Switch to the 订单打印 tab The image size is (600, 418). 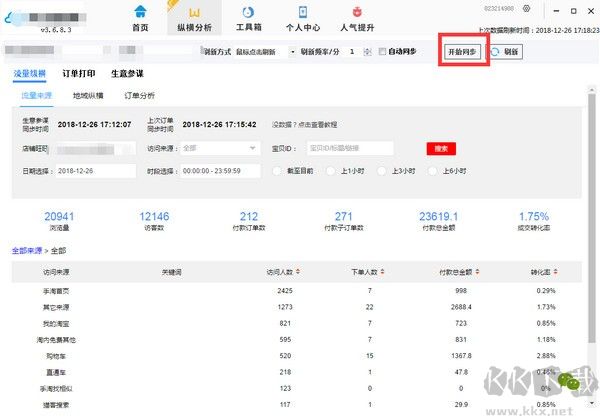pyautogui.click(x=79, y=73)
